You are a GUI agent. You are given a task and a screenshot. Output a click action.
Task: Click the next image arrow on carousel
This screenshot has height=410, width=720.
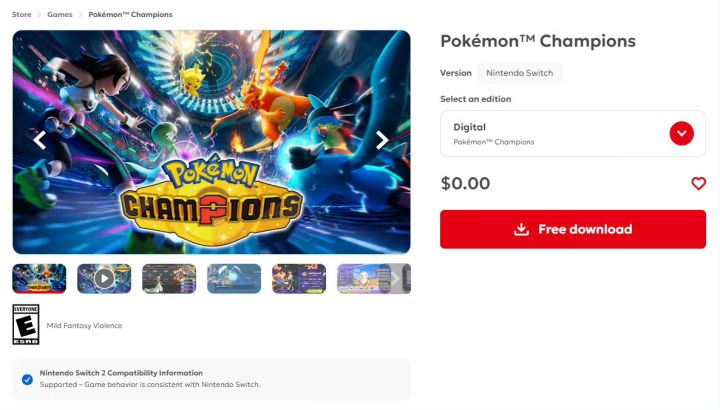click(382, 141)
